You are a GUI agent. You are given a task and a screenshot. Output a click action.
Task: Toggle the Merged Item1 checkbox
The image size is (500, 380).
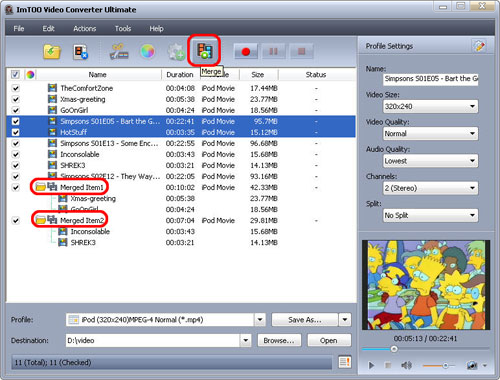[15, 187]
